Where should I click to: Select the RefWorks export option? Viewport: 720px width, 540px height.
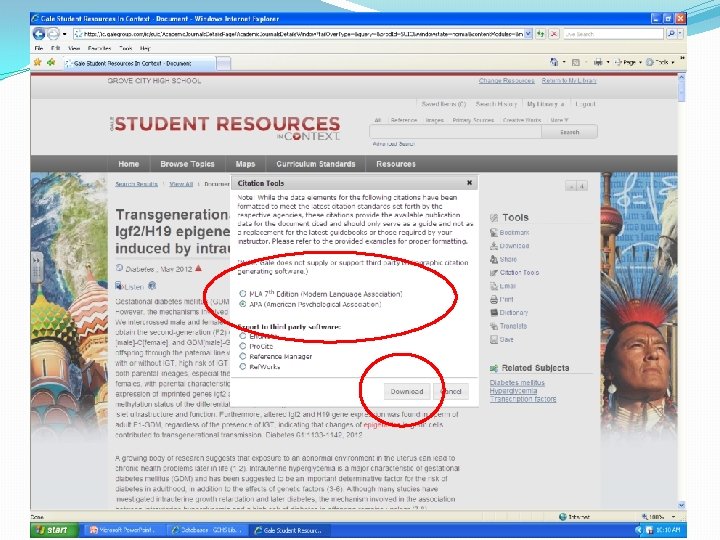pyautogui.click(x=242, y=366)
